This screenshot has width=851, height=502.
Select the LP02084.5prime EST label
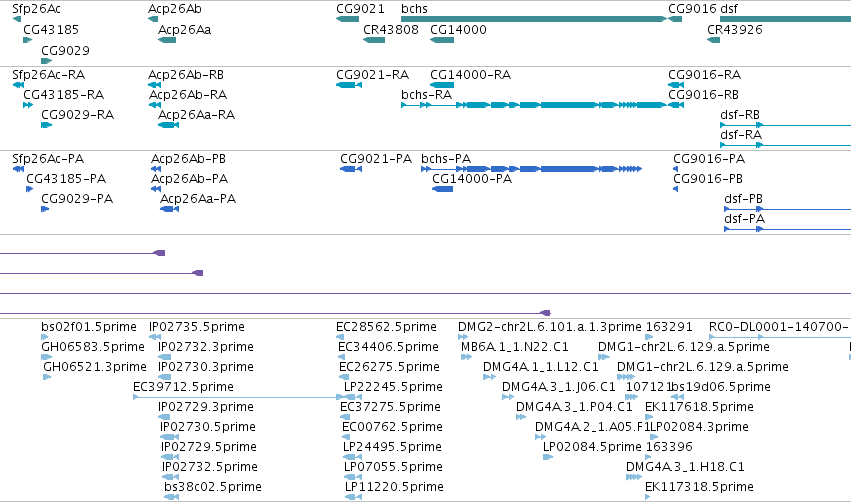(592, 447)
